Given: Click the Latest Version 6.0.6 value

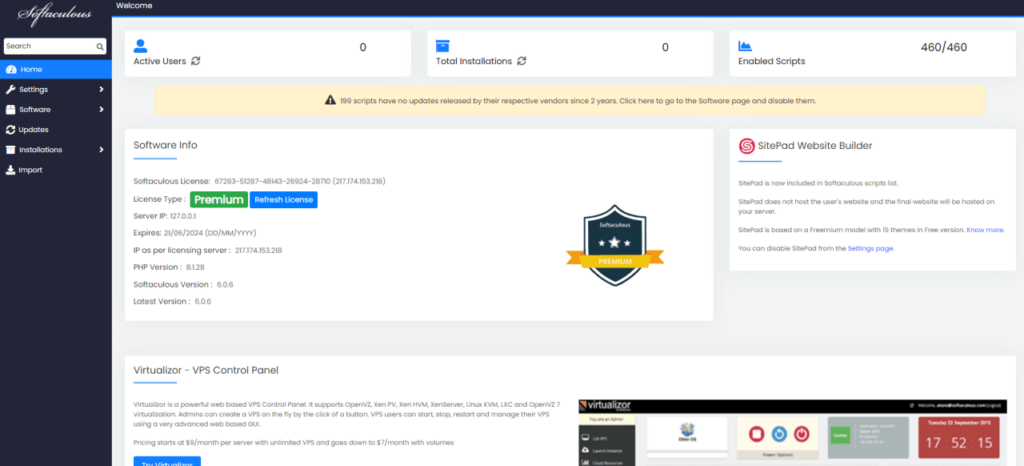Looking at the screenshot, I should pyautogui.click(x=203, y=302).
